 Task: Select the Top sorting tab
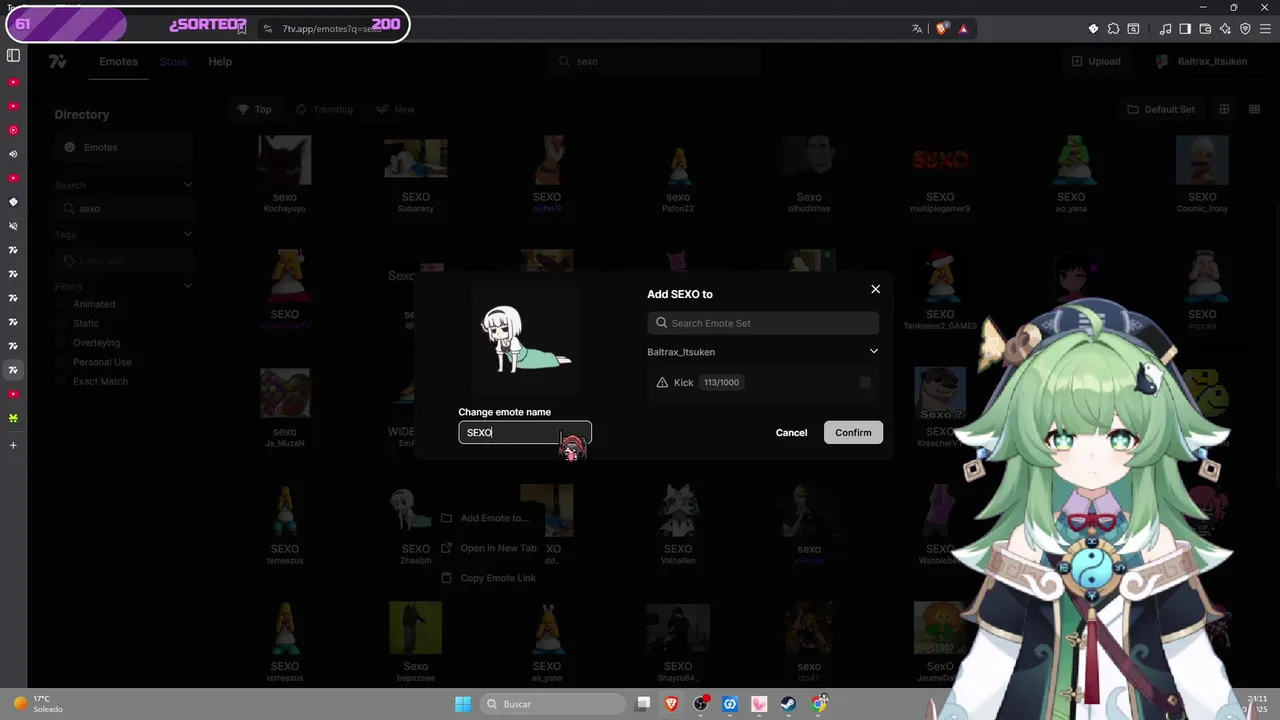[x=254, y=109]
